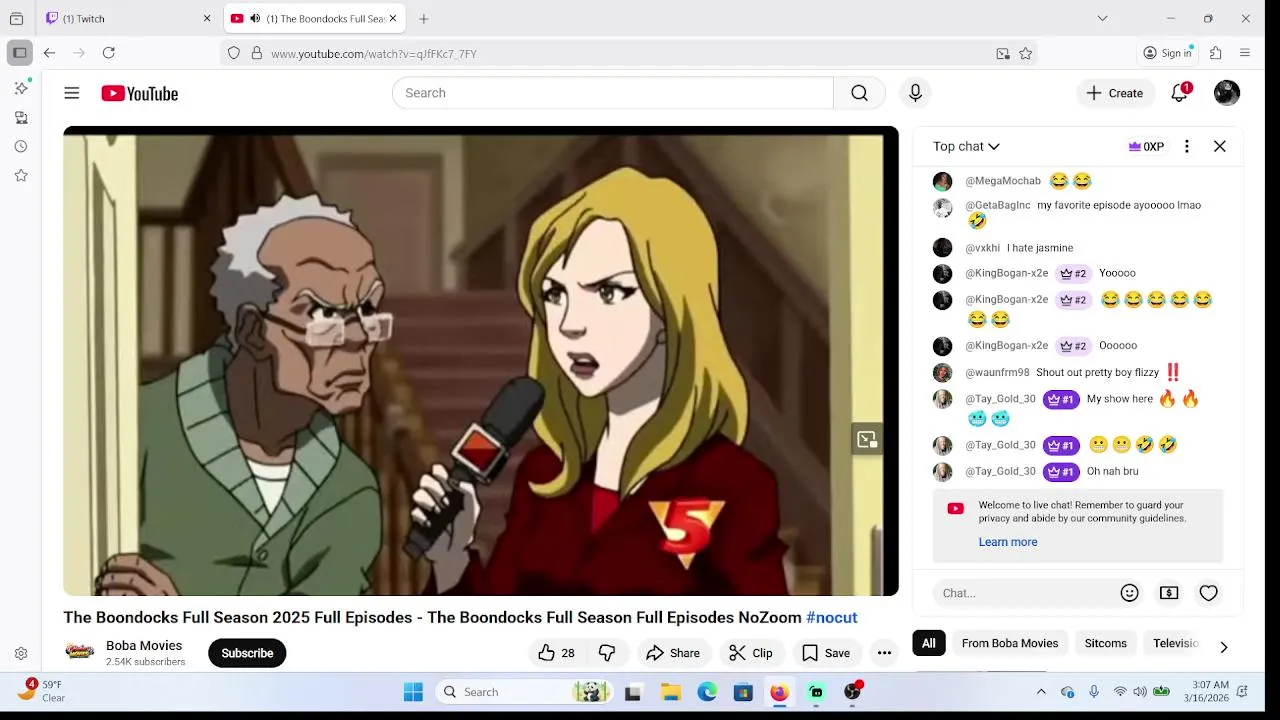Bookmark this page with star
Image resolution: width=1280 pixels, height=720 pixels.
tap(1025, 53)
